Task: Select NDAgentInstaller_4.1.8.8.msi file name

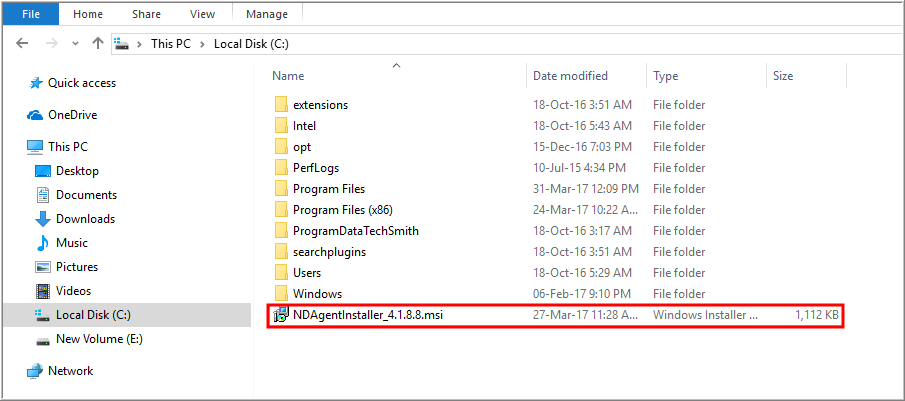Action: click(368, 315)
